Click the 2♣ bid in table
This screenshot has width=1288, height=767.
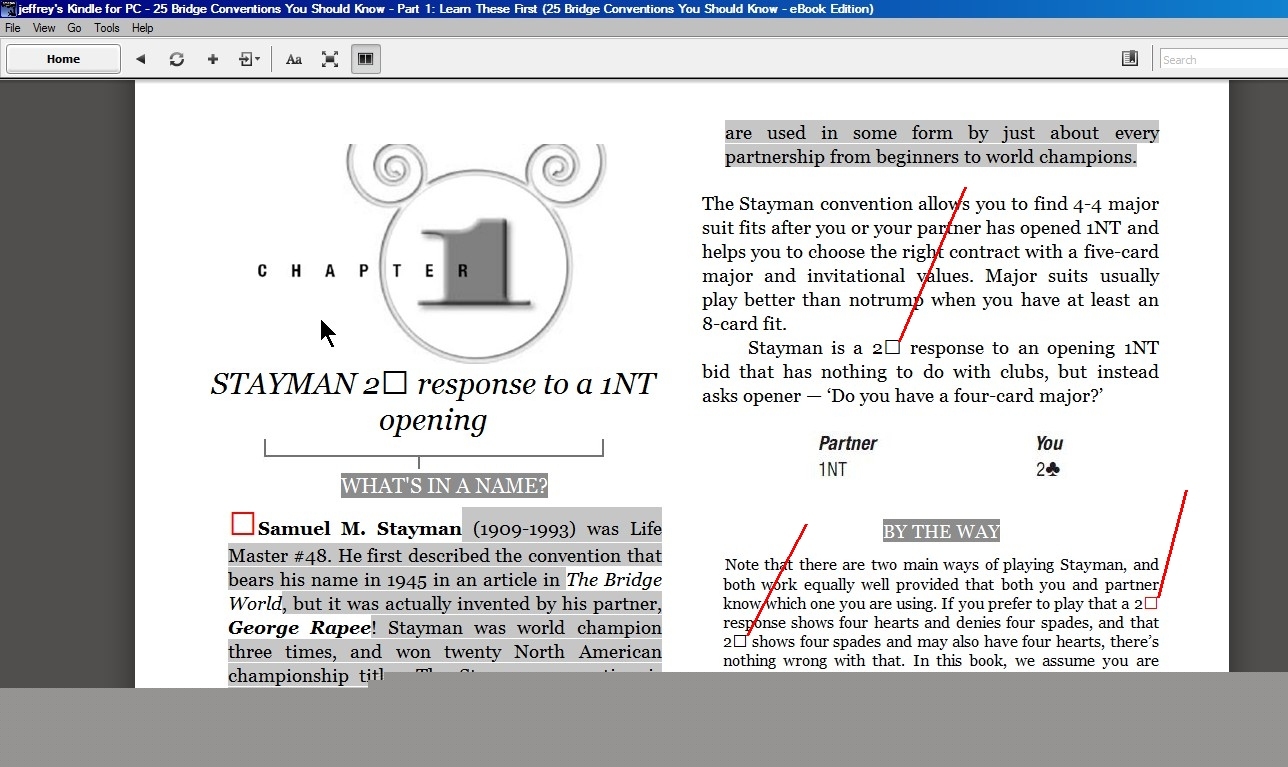[1048, 468]
